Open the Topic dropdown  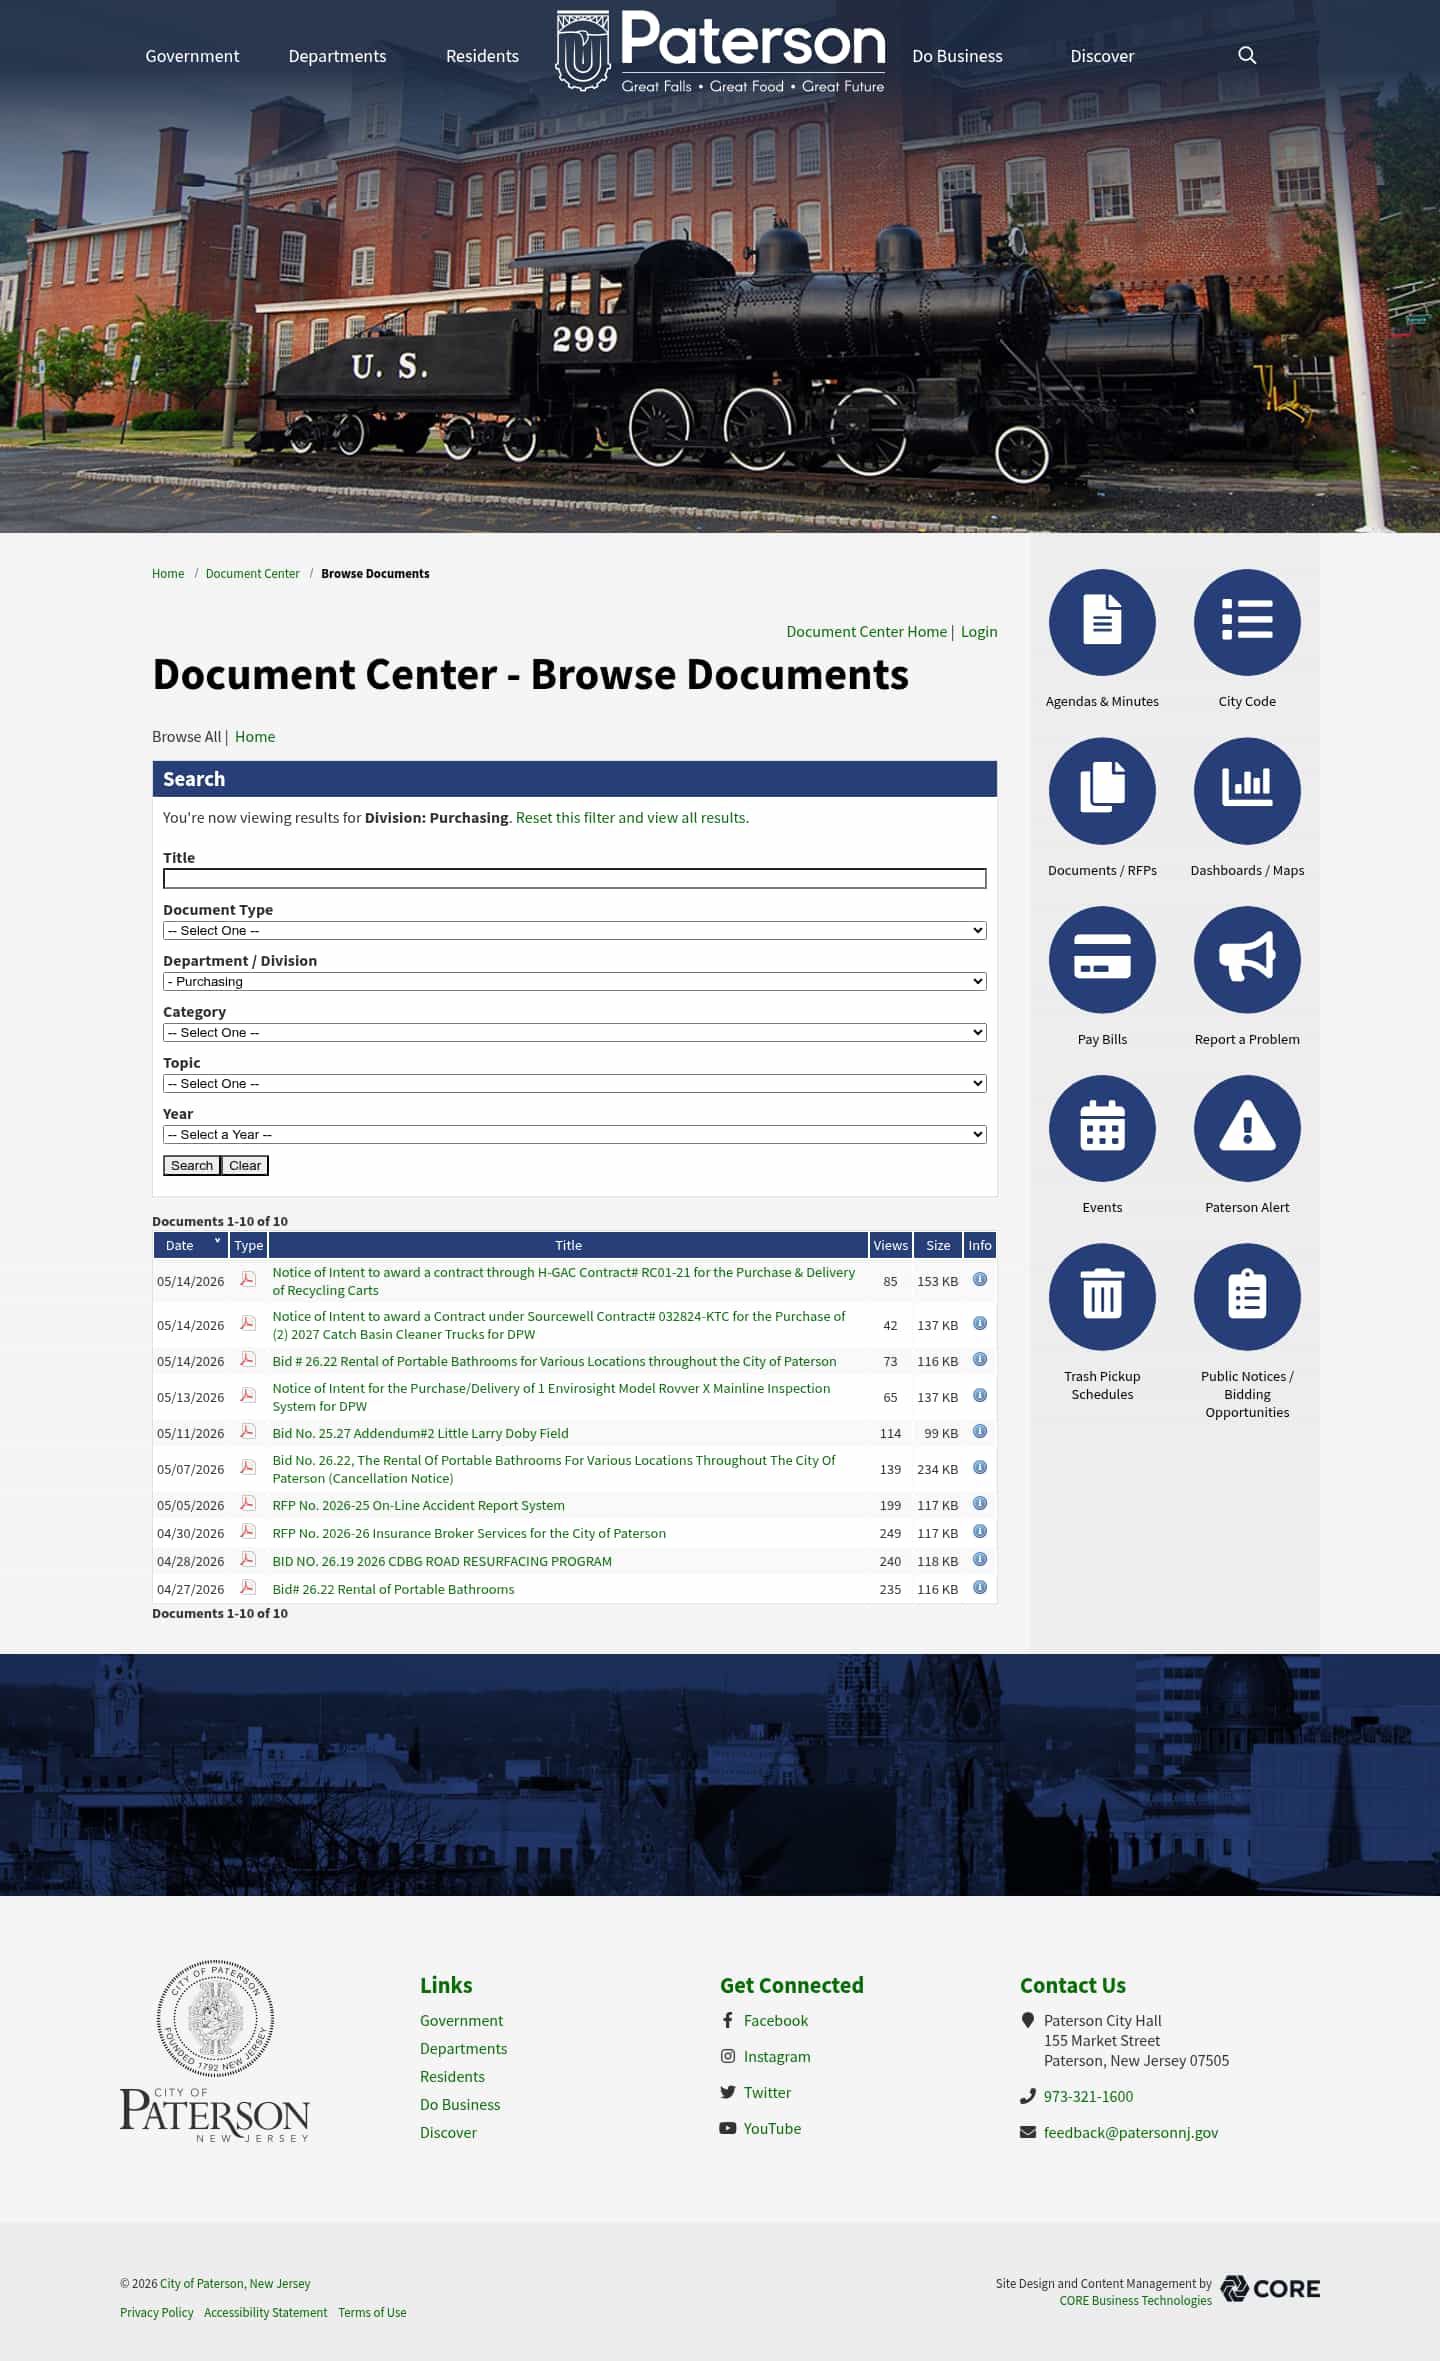click(x=575, y=1083)
